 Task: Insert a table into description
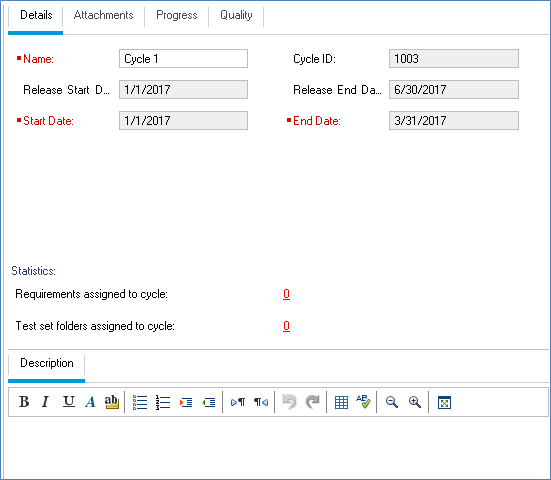(341, 402)
